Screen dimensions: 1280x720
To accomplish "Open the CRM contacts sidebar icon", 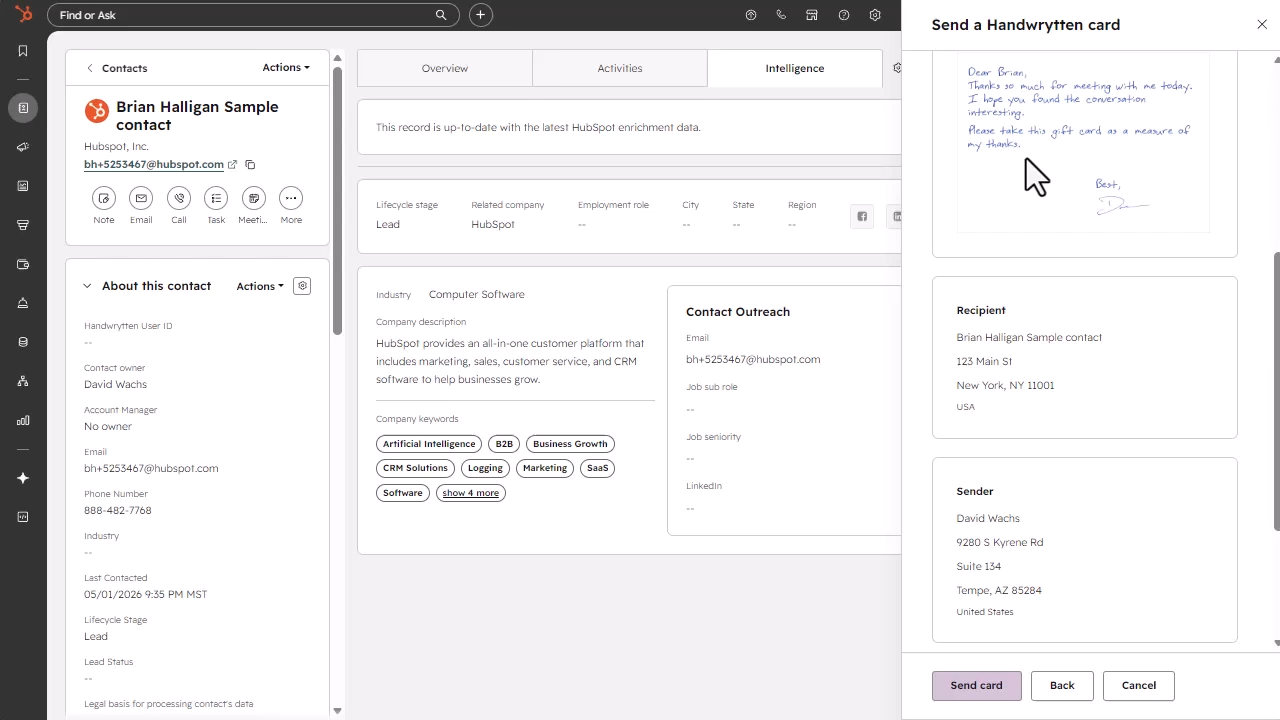I will (x=23, y=108).
